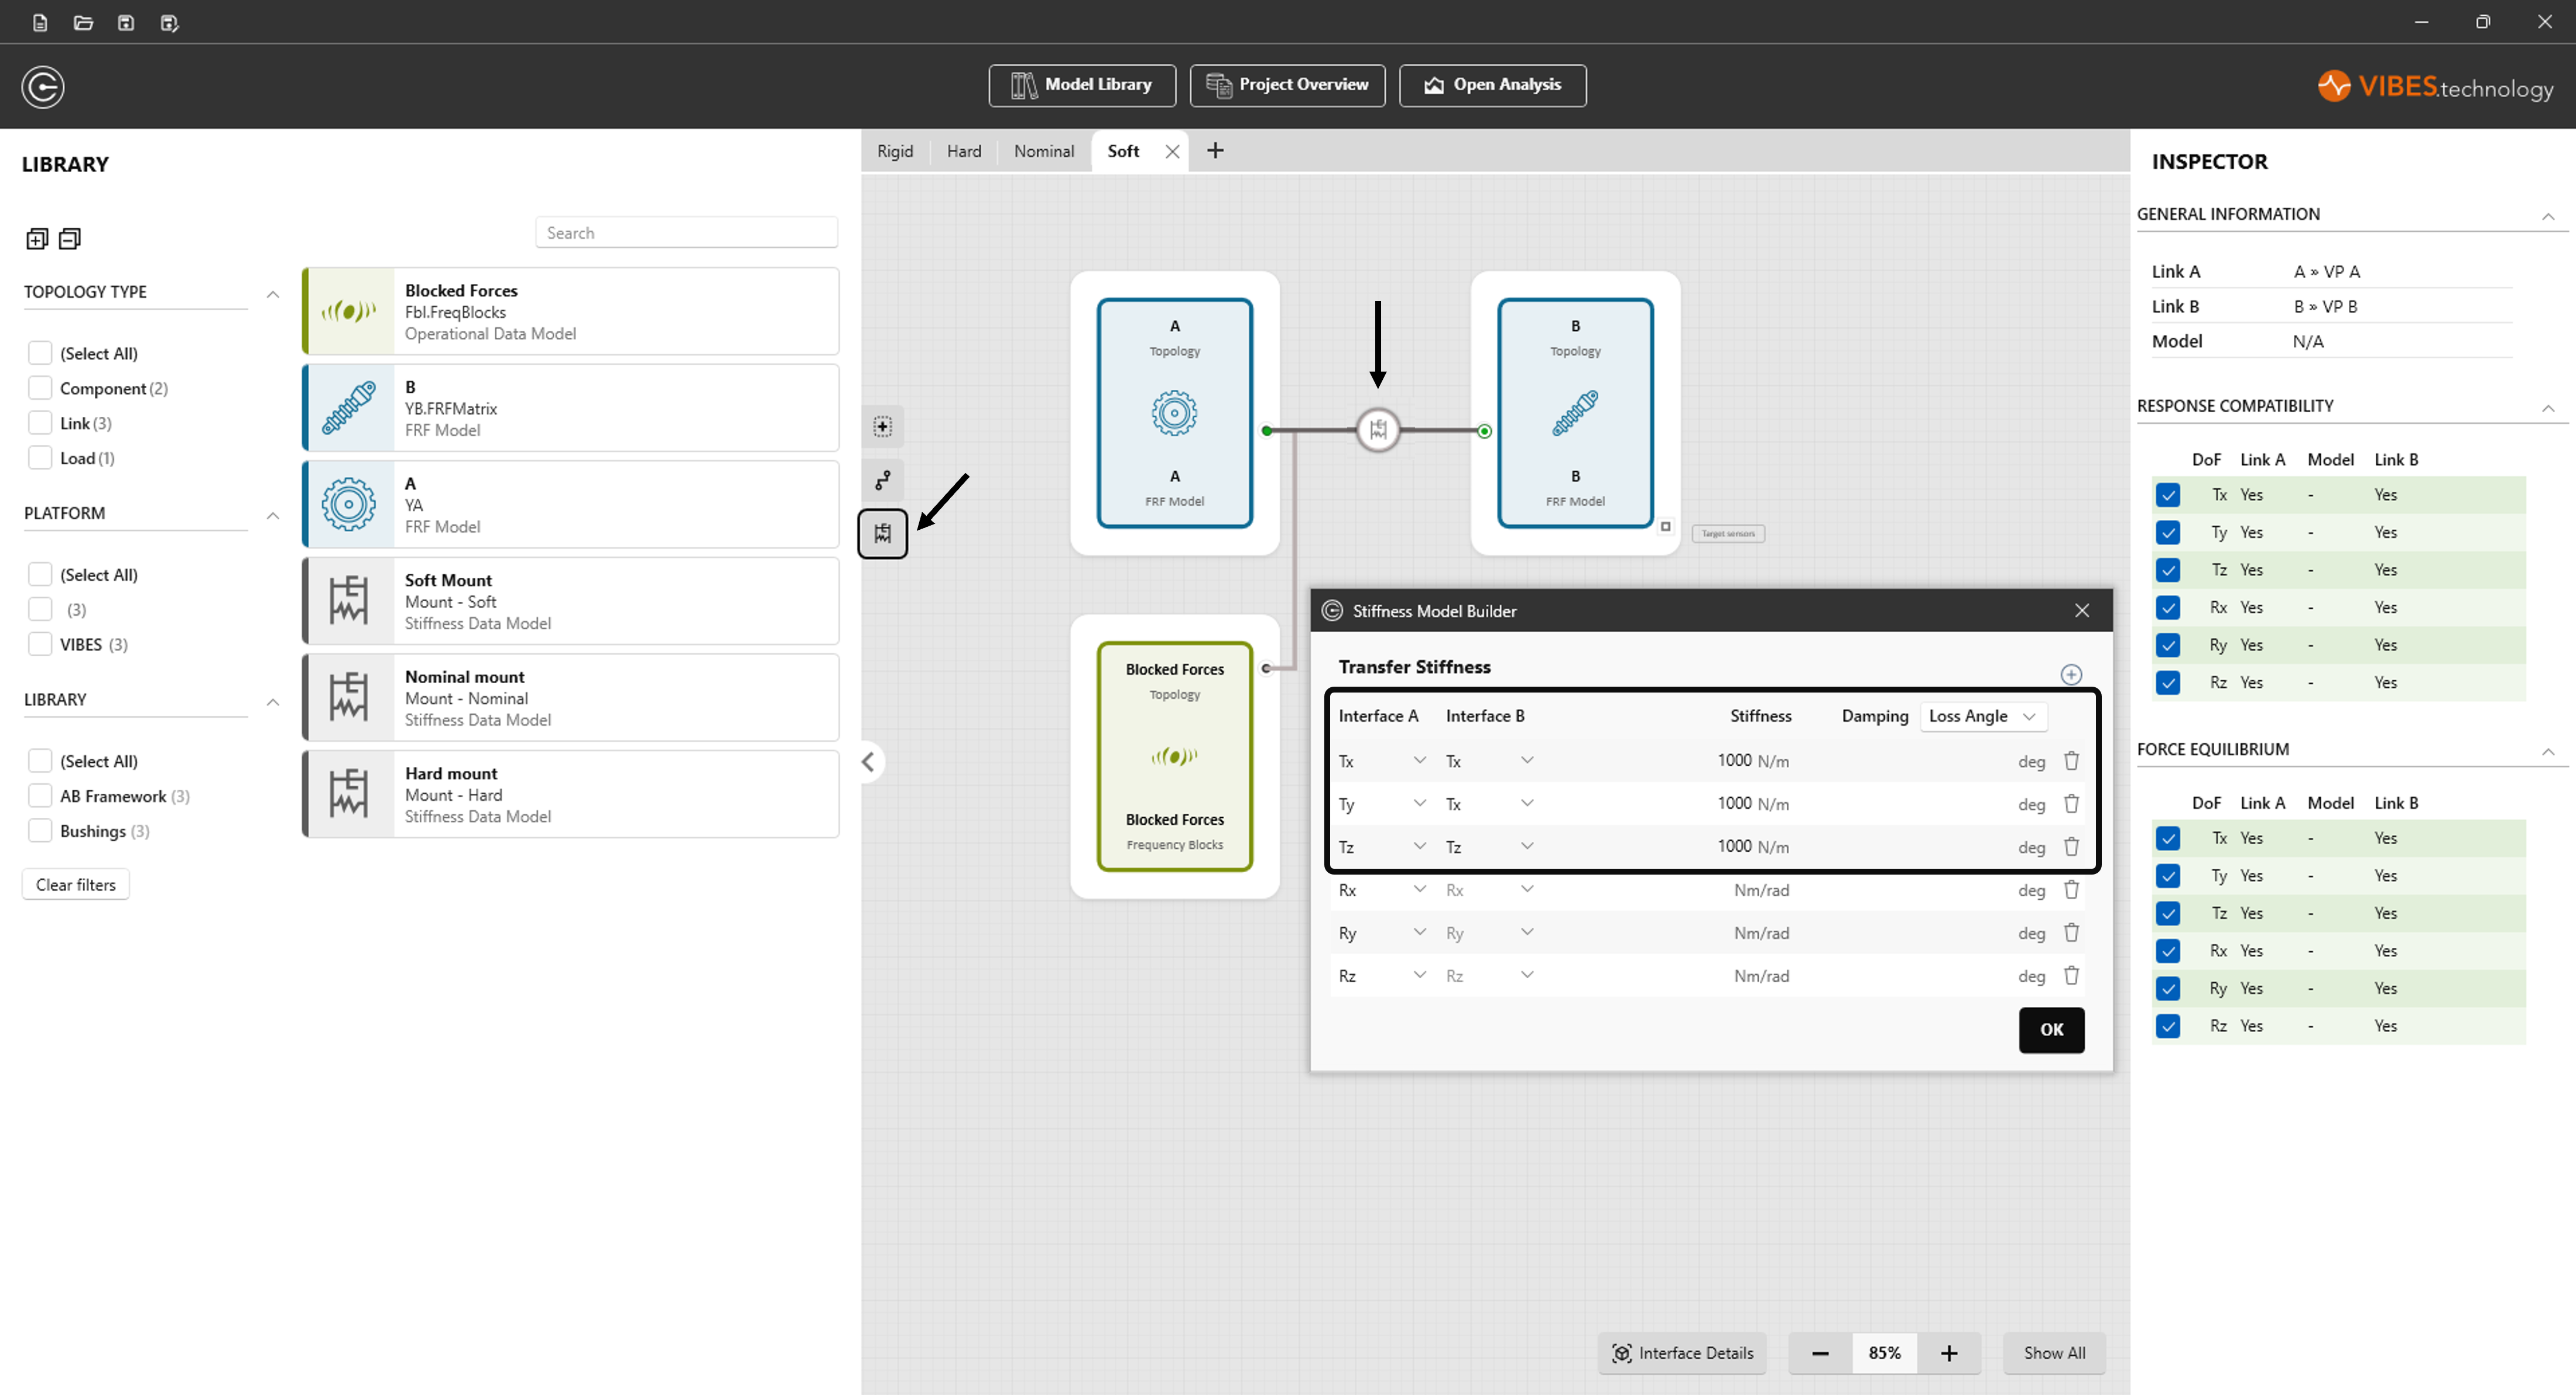Click the save icon in the title bar
The width and height of the screenshot is (2576, 1395).
(126, 22)
